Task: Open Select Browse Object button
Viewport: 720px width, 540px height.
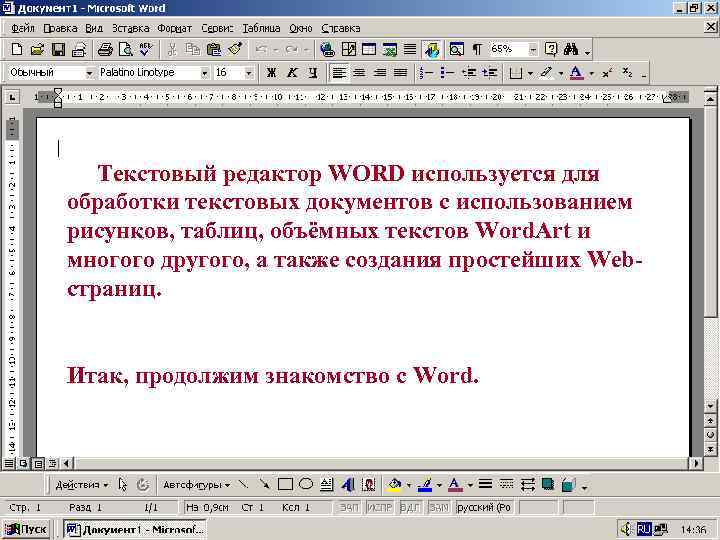Action: pyautogui.click(x=710, y=434)
